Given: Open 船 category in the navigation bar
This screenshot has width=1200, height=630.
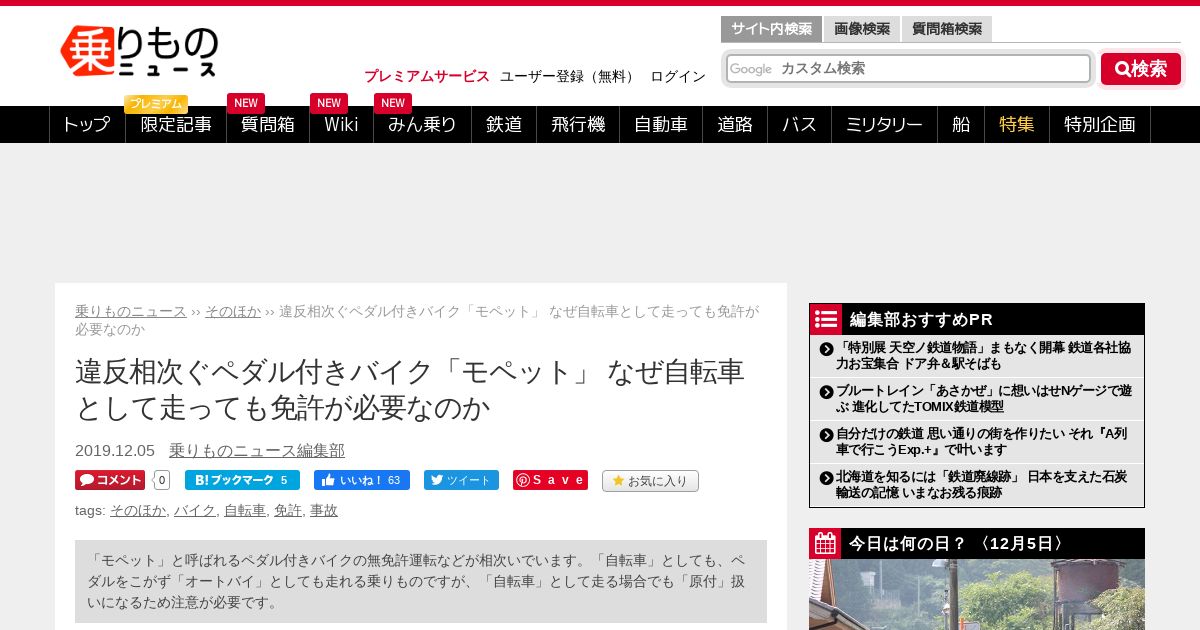Looking at the screenshot, I should (961, 124).
